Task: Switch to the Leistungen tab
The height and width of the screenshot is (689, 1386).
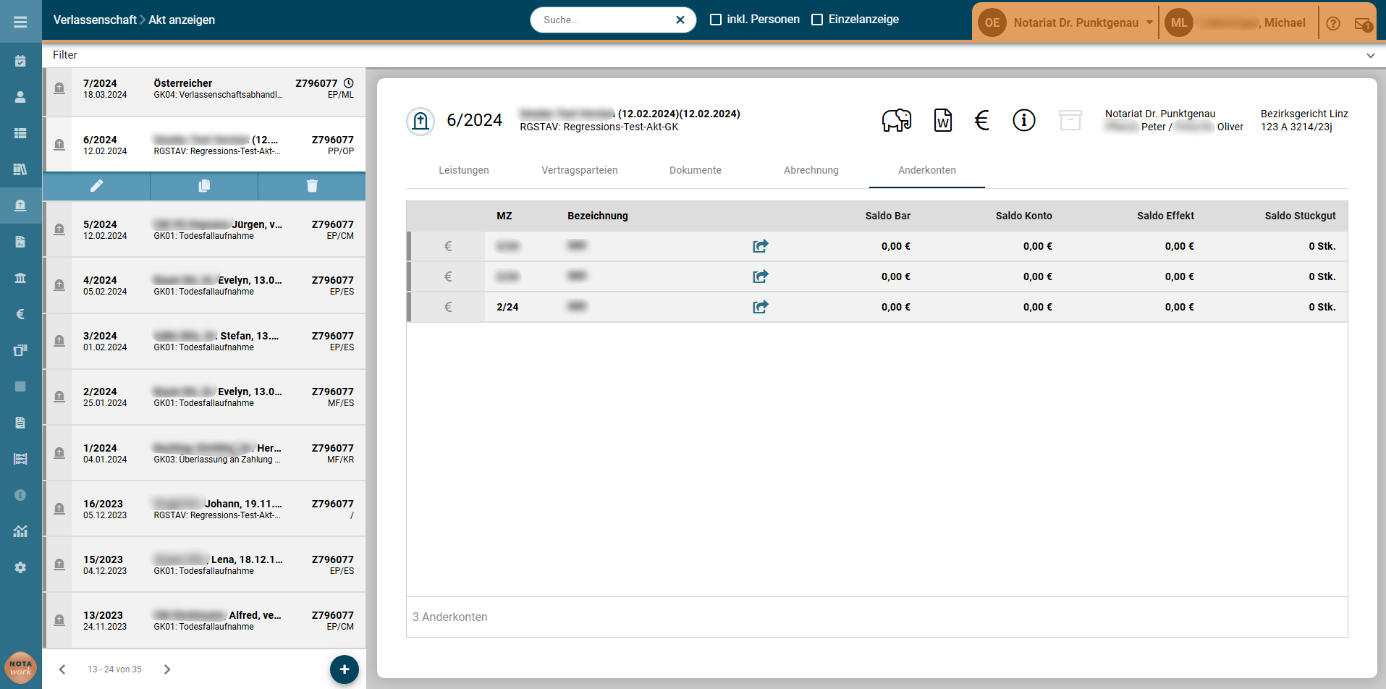Action: (464, 170)
